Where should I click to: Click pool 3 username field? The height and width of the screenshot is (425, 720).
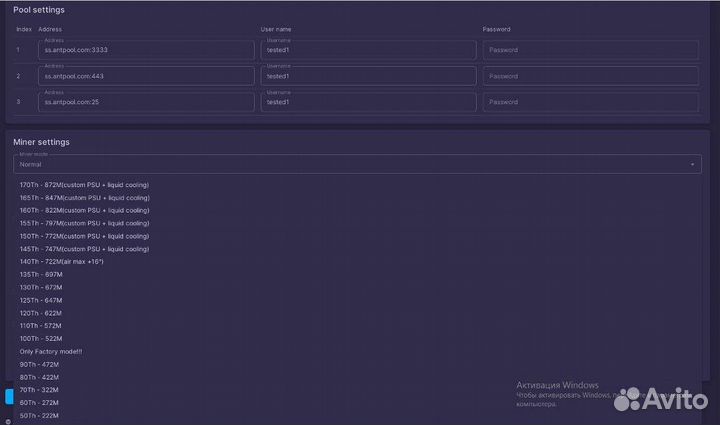coord(368,102)
